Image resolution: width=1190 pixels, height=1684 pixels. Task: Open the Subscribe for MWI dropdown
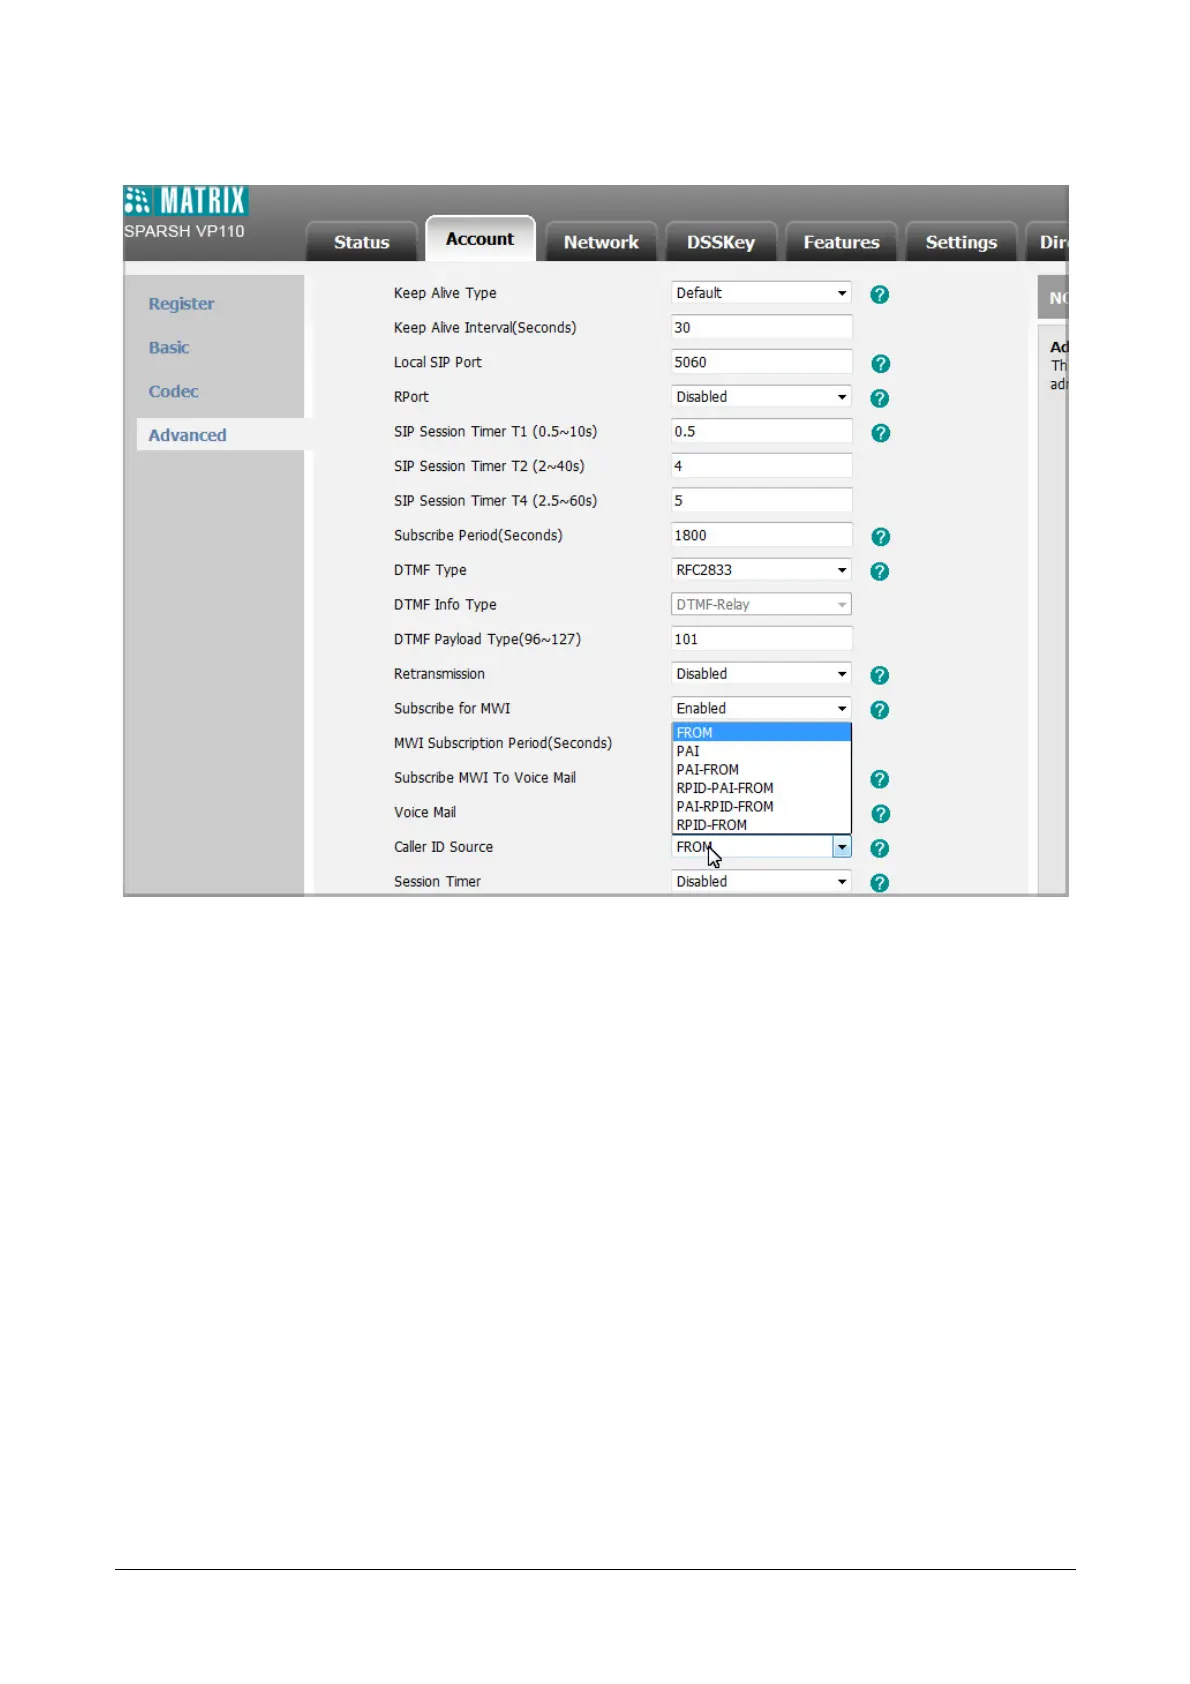[761, 708]
